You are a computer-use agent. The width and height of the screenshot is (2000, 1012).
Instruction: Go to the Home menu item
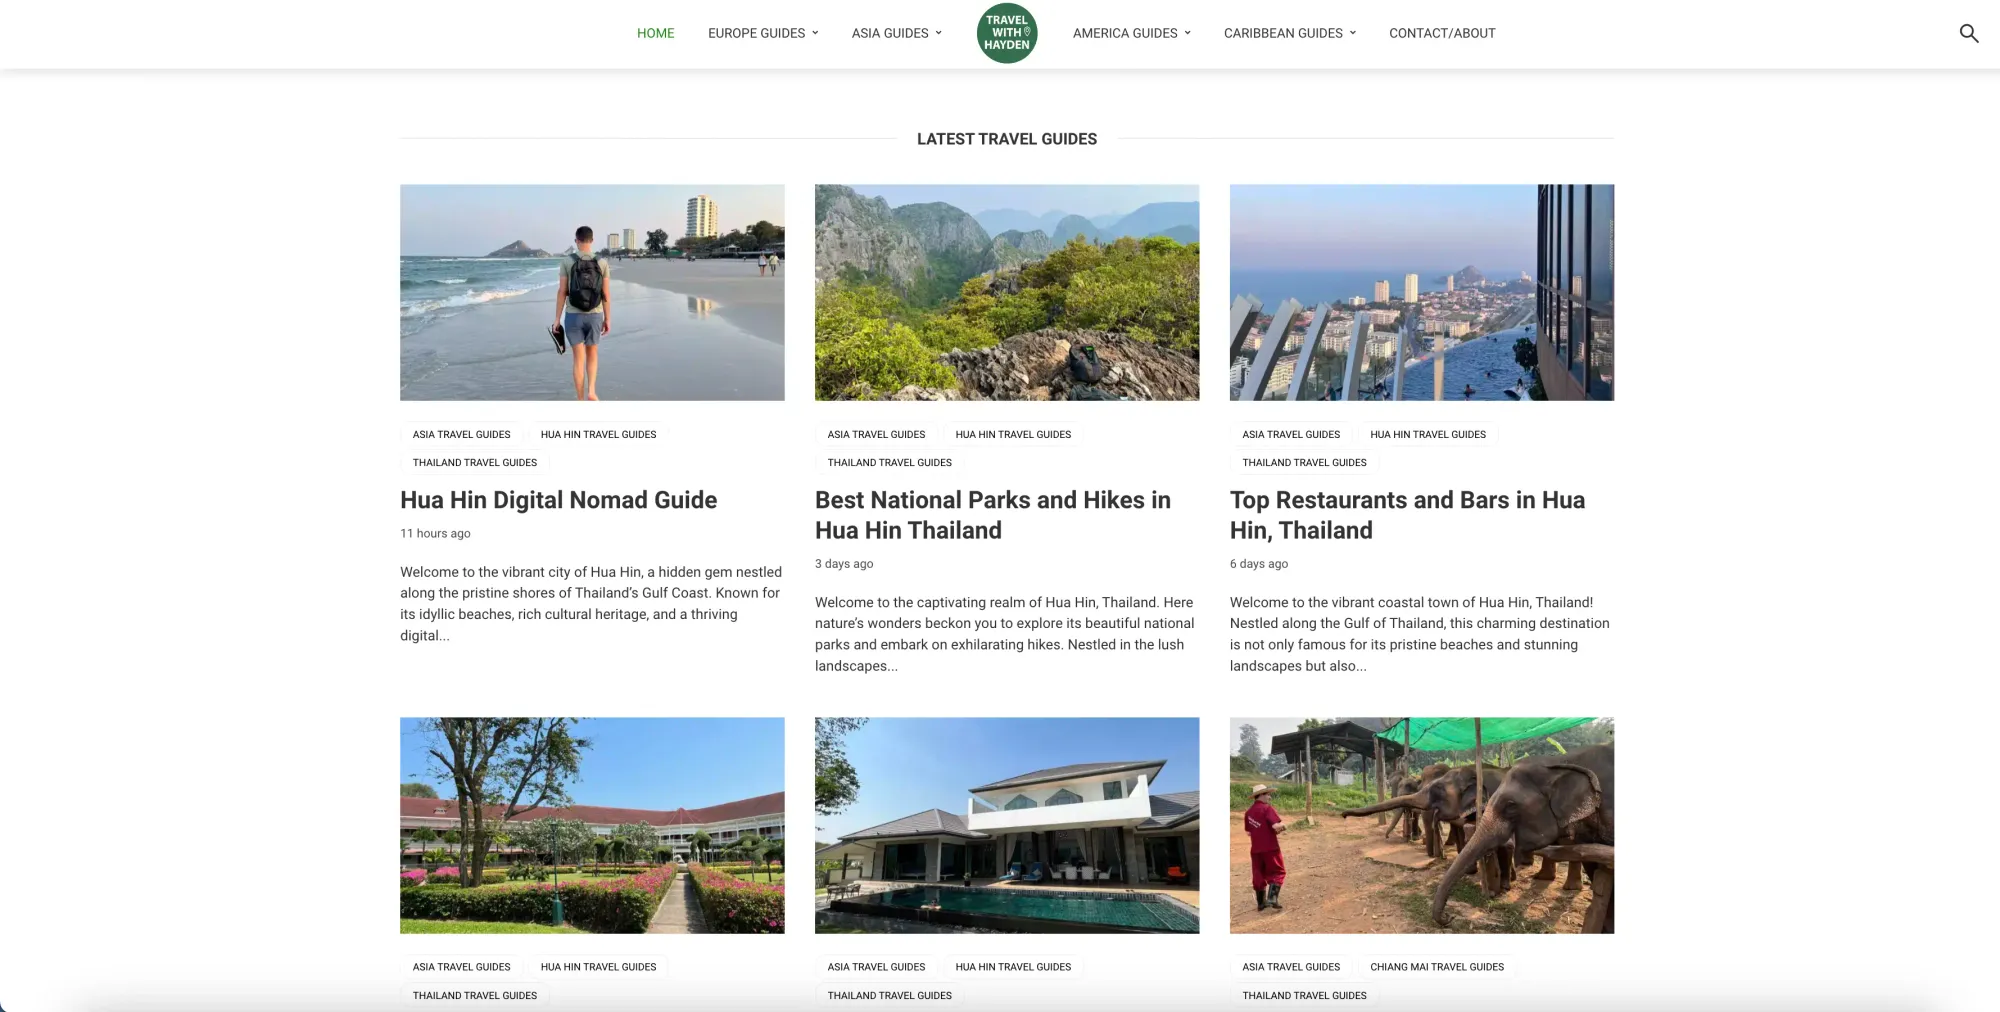[655, 33]
